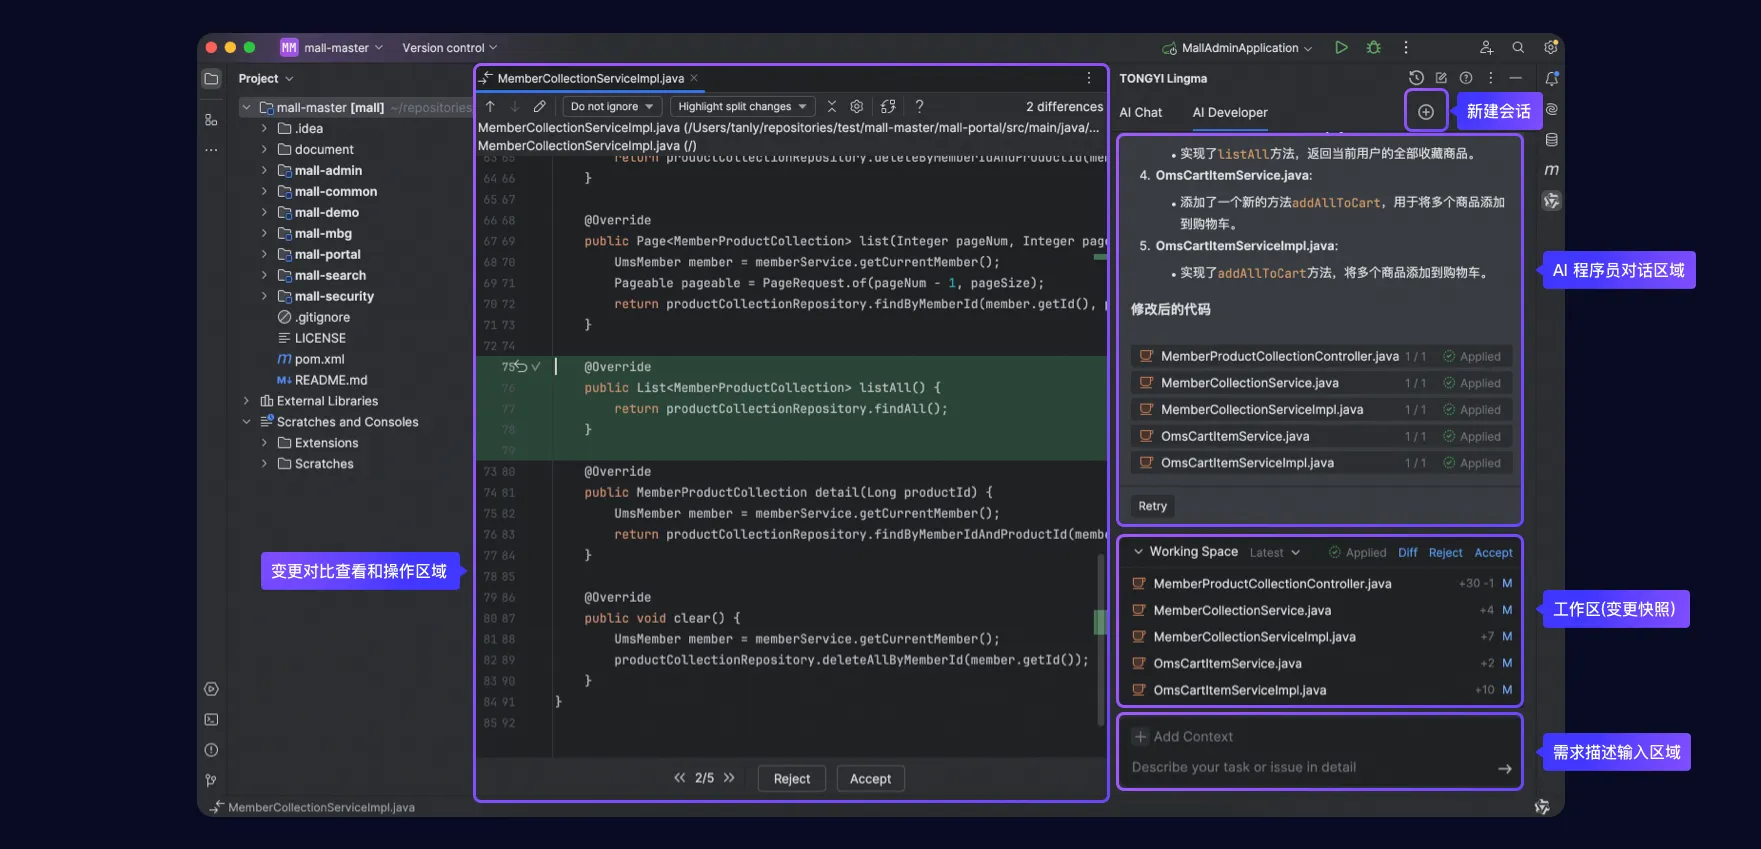Open chat history clock icon in Lingma
The image size is (1761, 849).
pos(1416,78)
